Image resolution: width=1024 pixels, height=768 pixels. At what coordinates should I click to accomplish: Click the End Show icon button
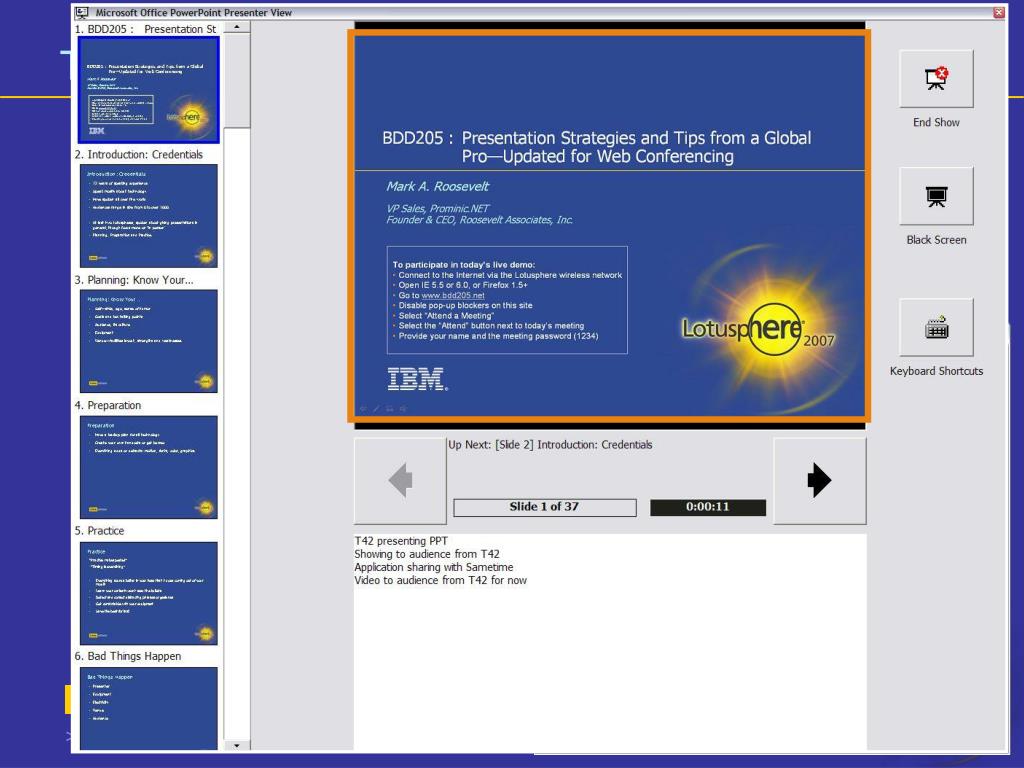(x=936, y=79)
